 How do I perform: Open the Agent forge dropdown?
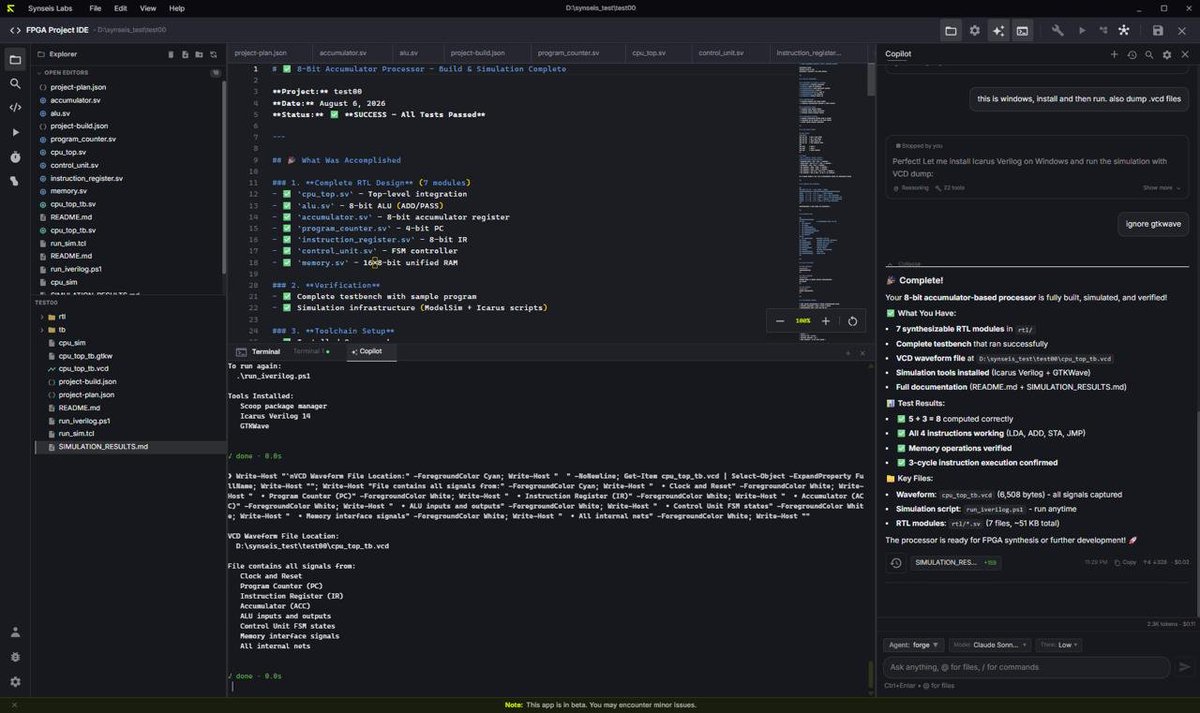(913, 645)
